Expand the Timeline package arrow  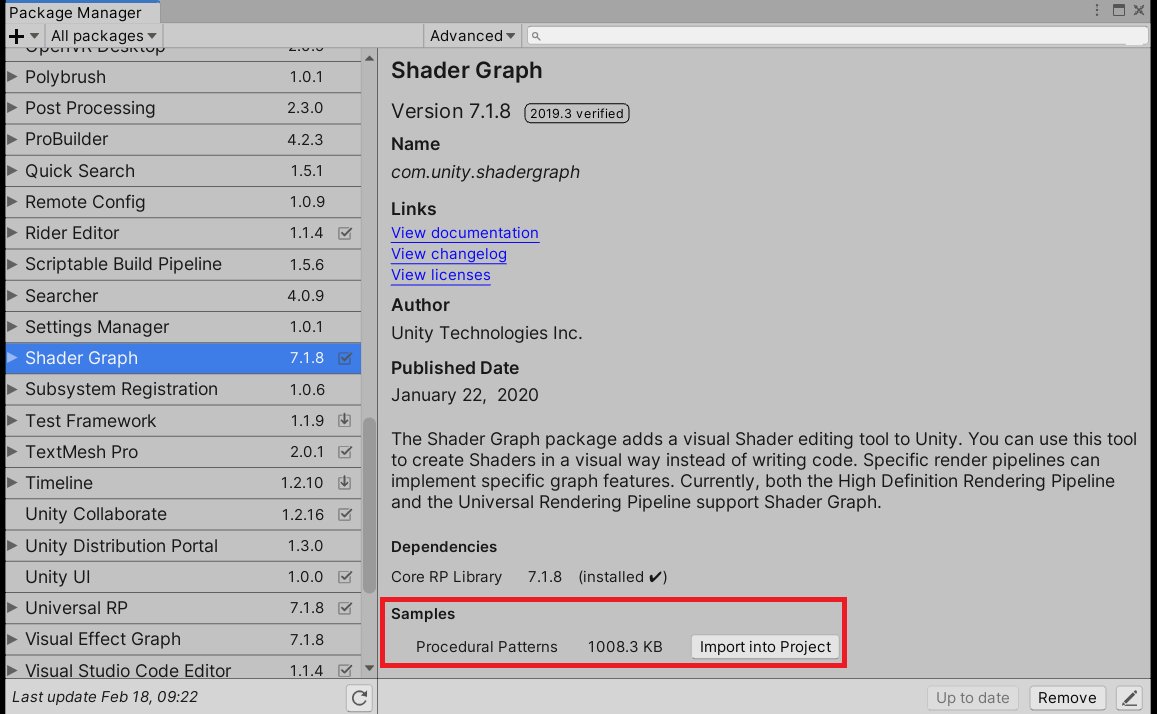(12, 482)
